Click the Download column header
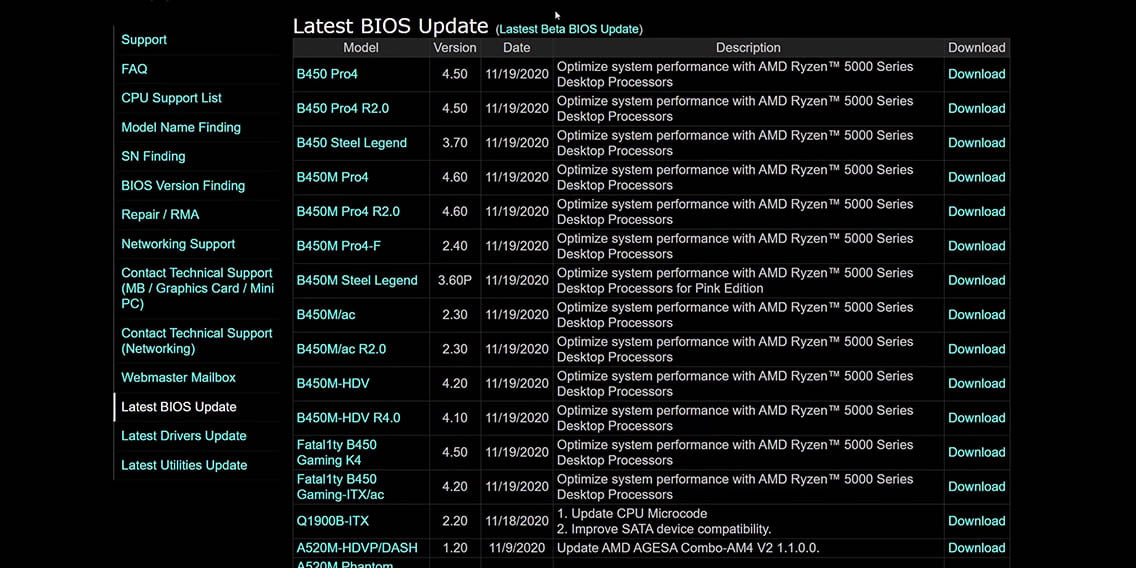 tap(977, 48)
